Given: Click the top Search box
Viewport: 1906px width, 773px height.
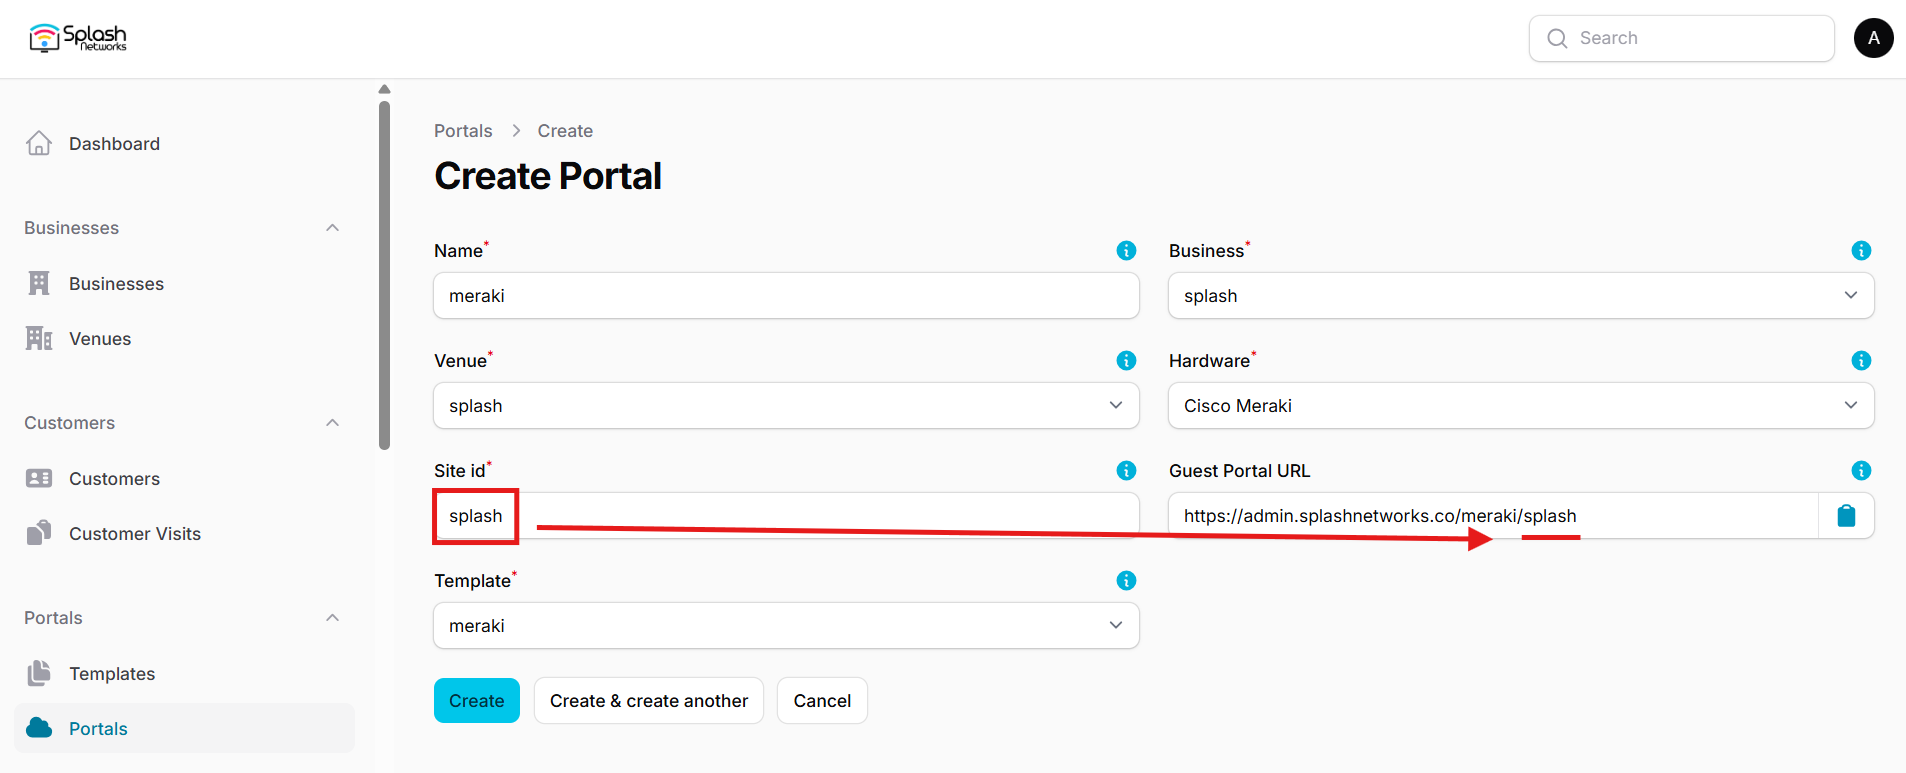Looking at the screenshot, I should 1681,38.
